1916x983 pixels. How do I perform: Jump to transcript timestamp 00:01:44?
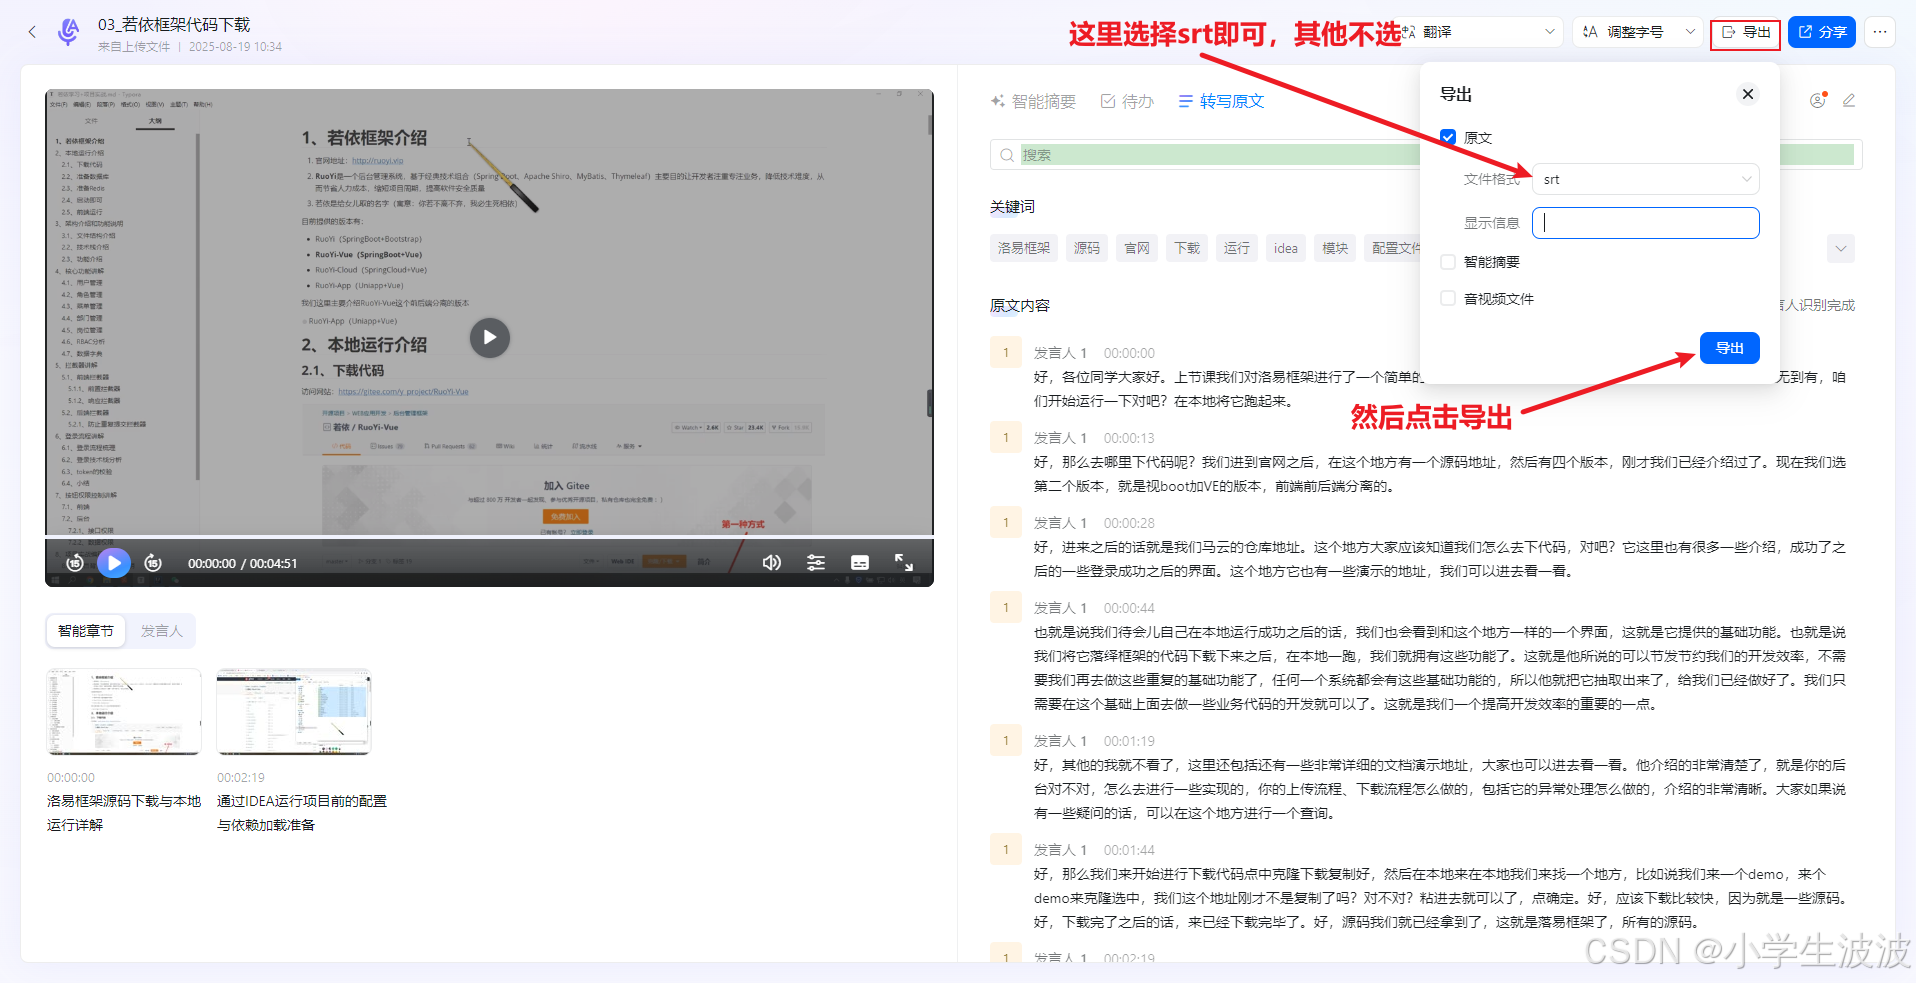point(1129,850)
